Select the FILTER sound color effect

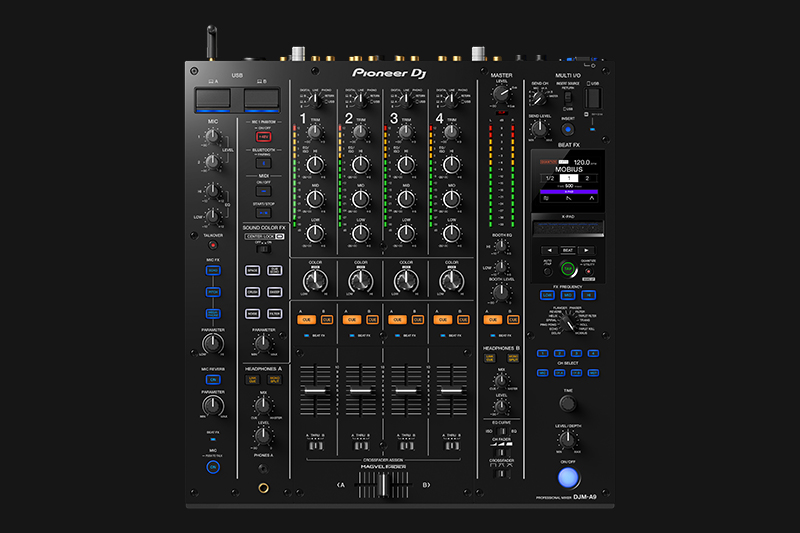click(274, 313)
